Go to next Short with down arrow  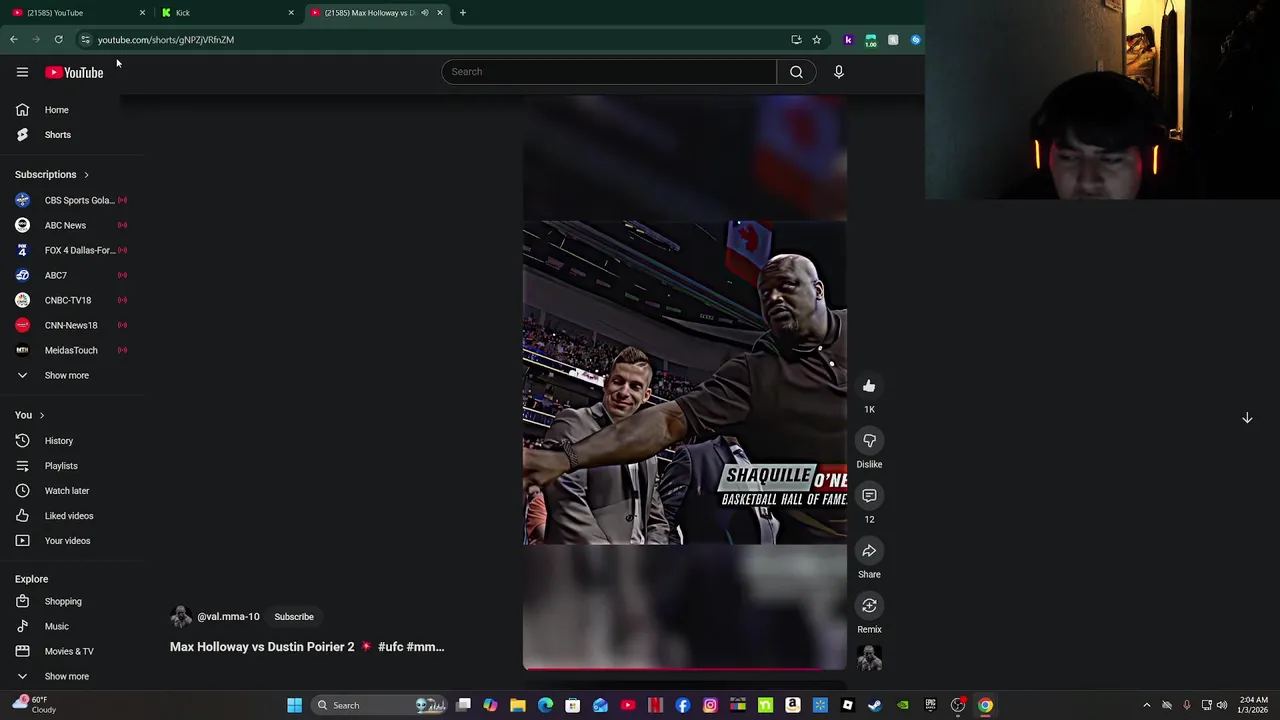[x=1247, y=418]
